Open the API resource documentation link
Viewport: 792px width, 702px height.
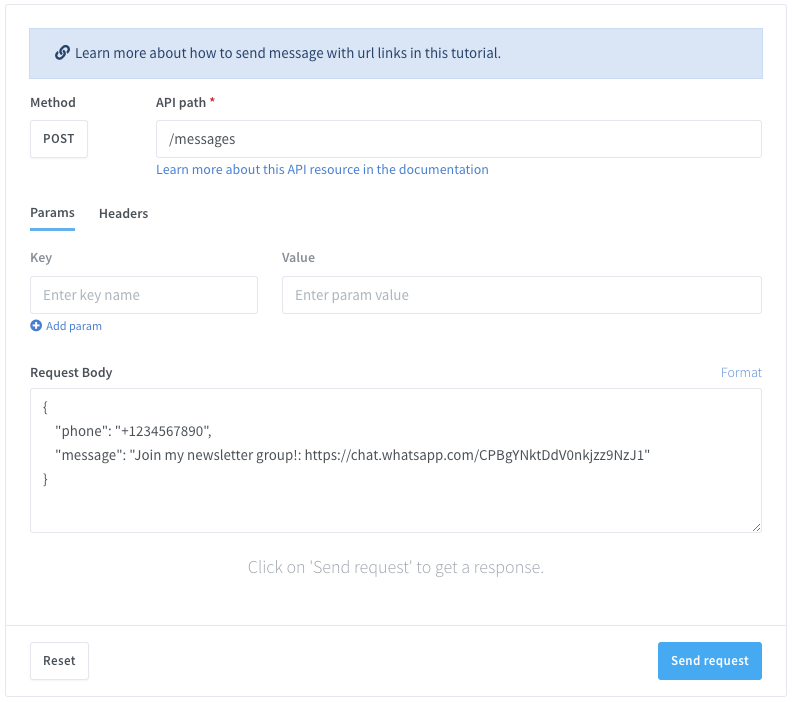click(x=322, y=170)
